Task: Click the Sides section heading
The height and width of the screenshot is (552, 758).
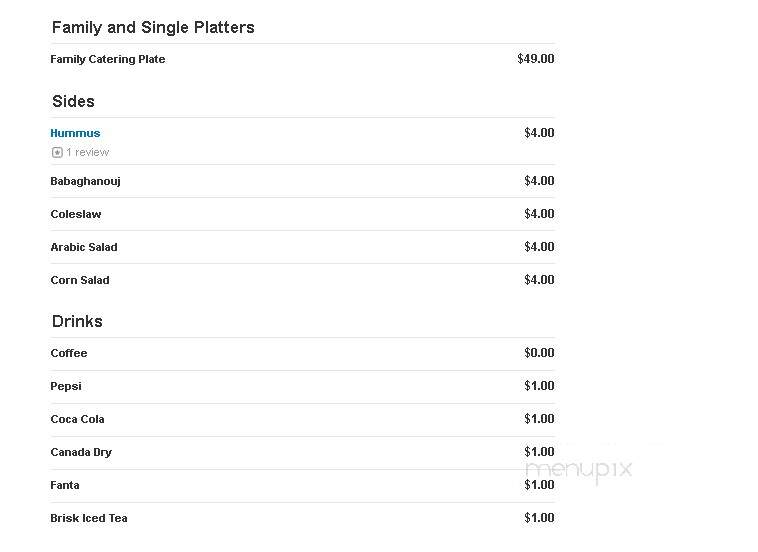Action: pyautogui.click(x=73, y=102)
